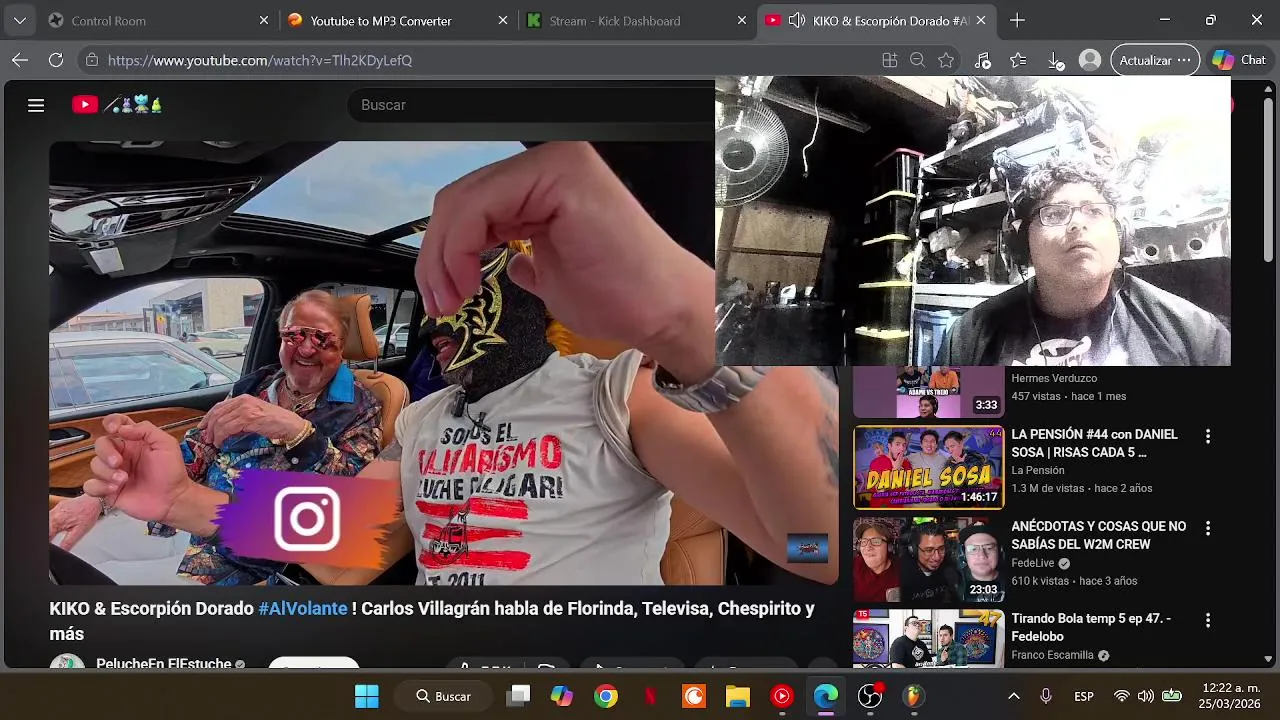Open the browser profile avatar
This screenshot has height=720, width=1280.
tap(1090, 60)
